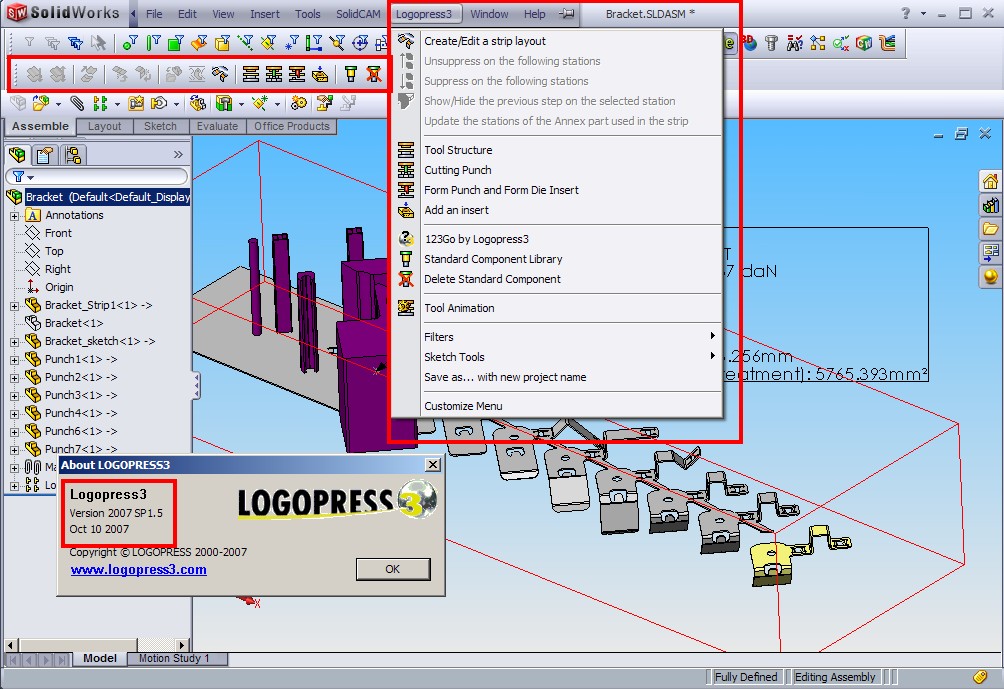Click feature tree scrollbar right arrow

point(182,645)
